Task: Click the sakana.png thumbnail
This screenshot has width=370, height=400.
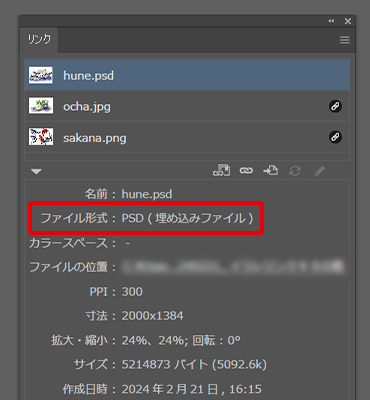Action: pyautogui.click(x=41, y=137)
